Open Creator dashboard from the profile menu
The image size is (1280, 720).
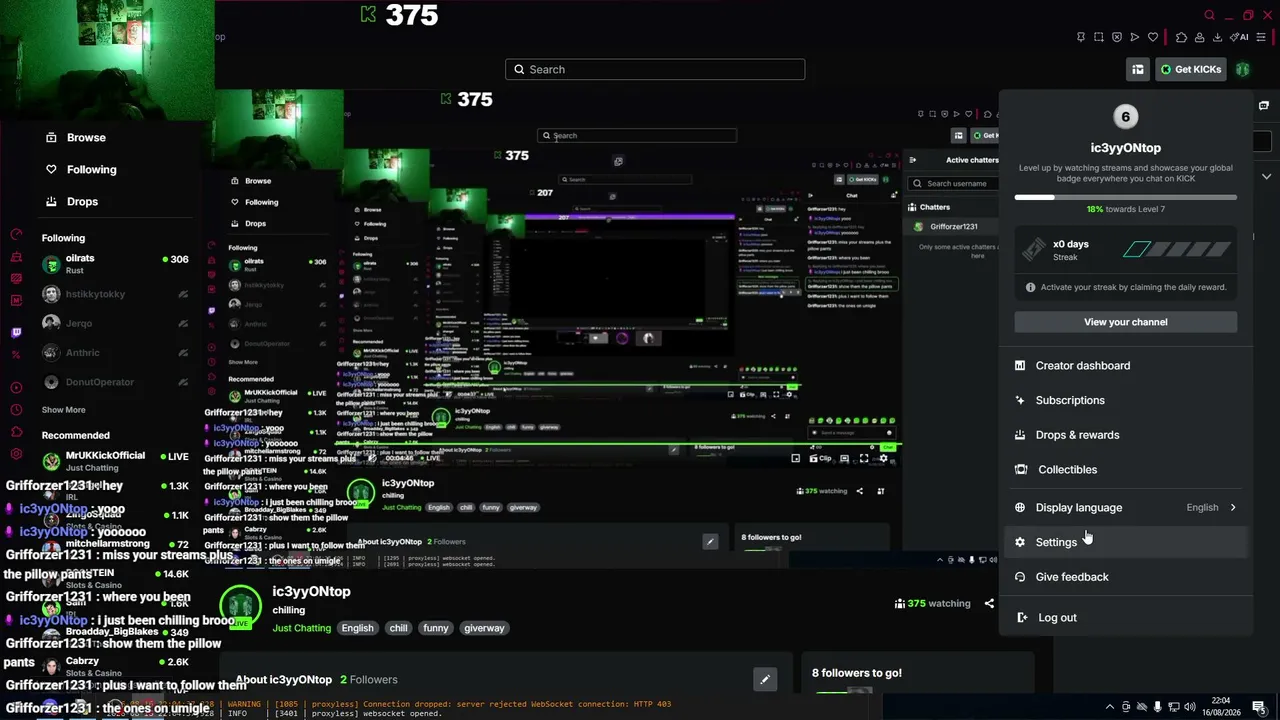[1126, 366]
